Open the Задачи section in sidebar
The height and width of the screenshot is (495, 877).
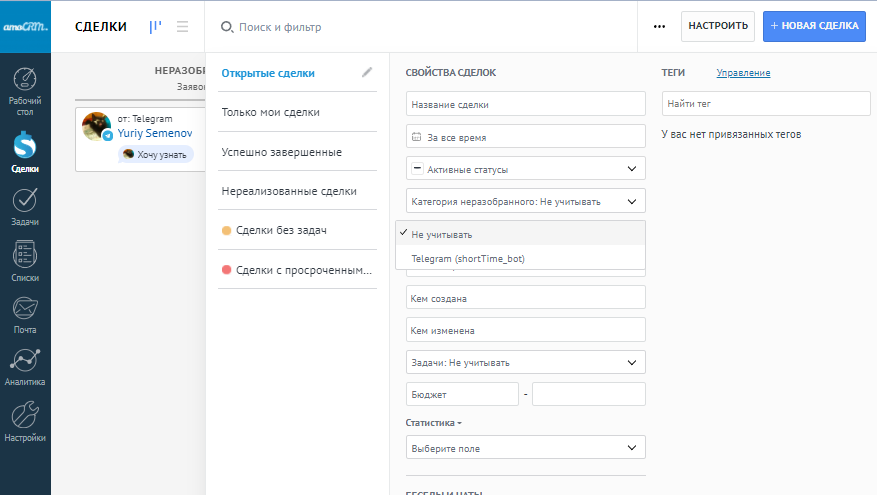point(25,207)
